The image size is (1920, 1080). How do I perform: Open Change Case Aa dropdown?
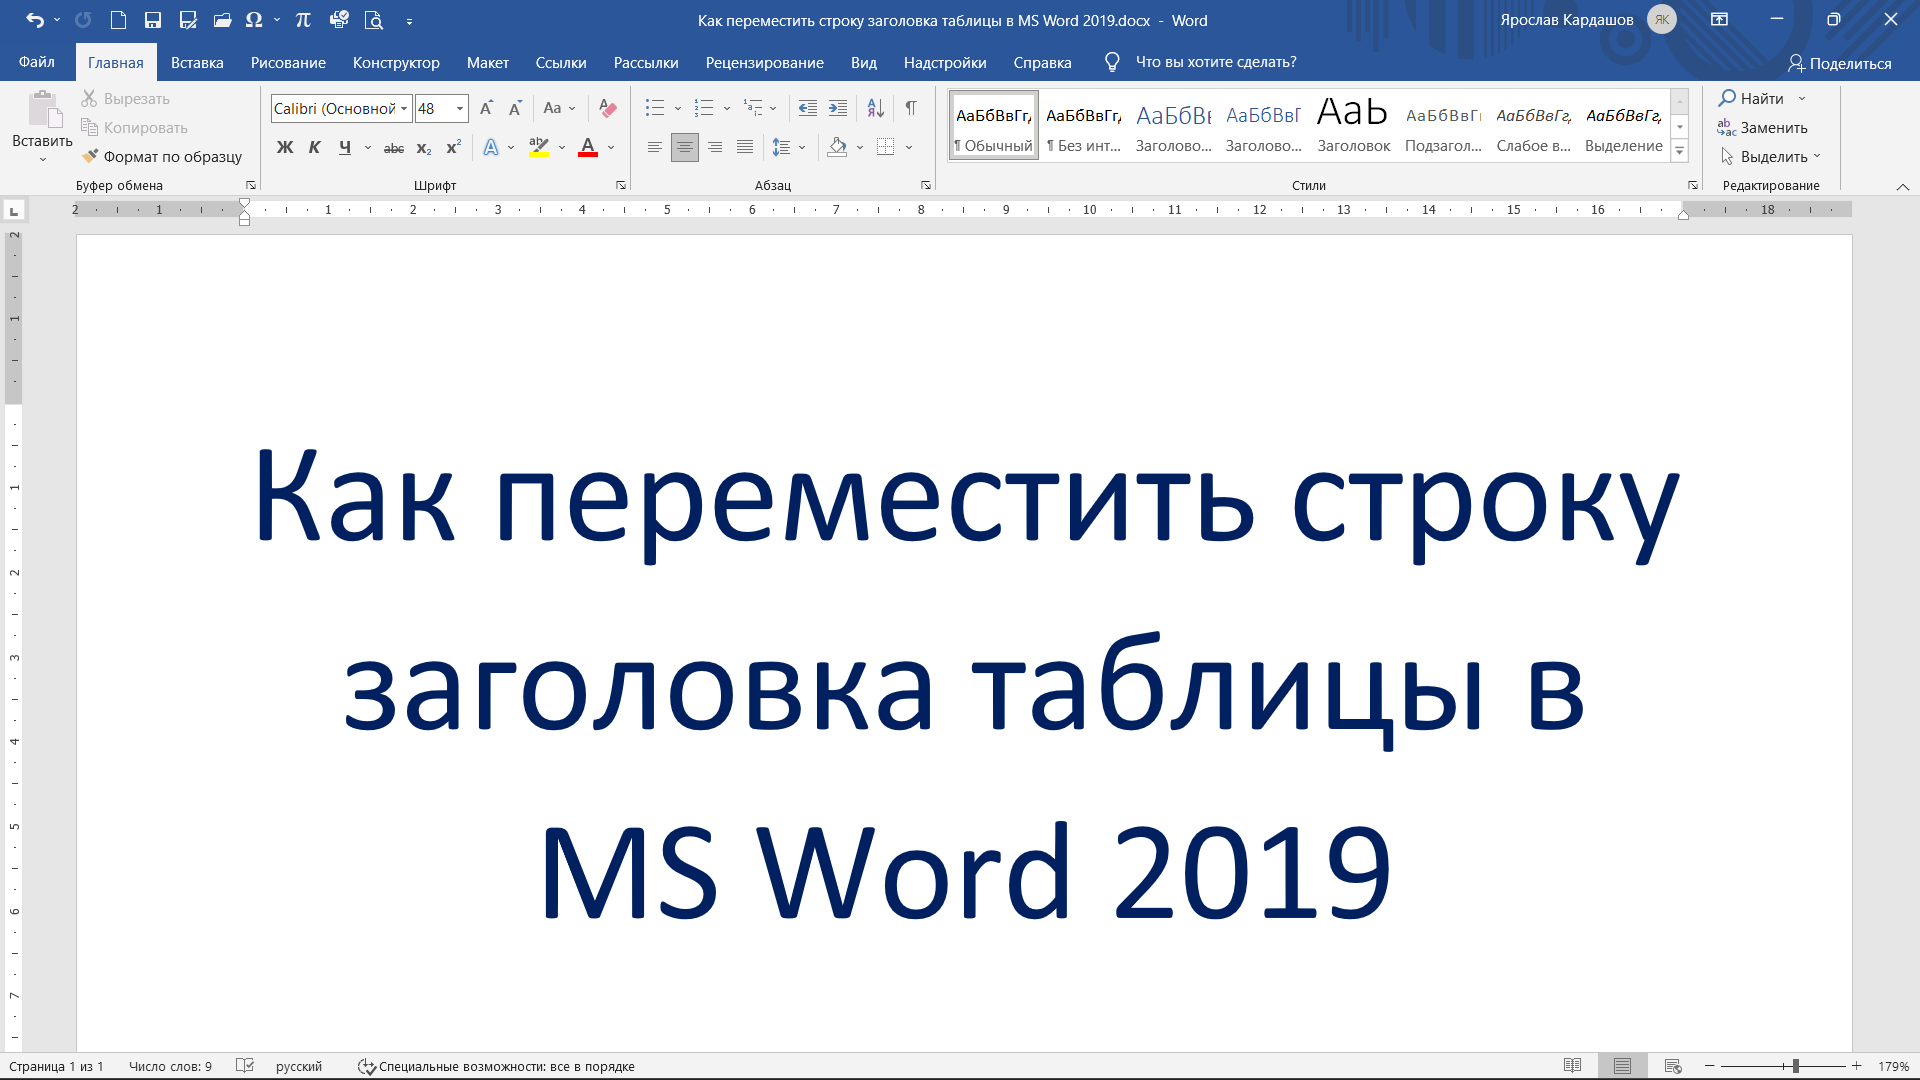coord(559,108)
